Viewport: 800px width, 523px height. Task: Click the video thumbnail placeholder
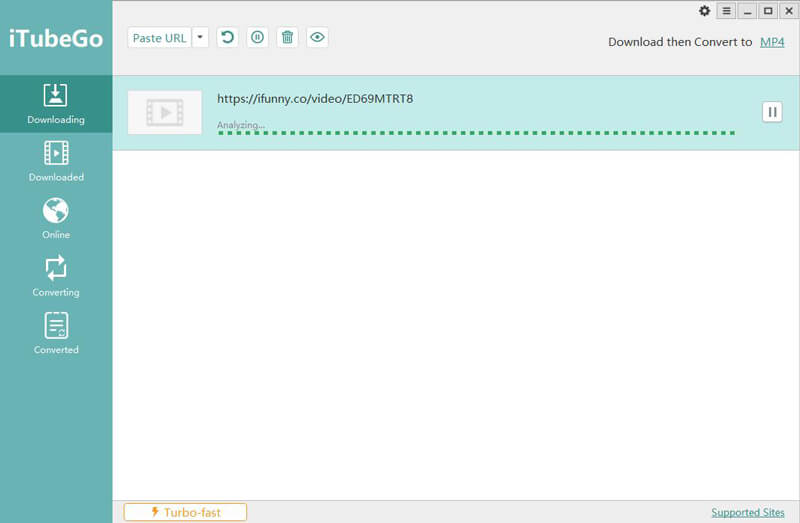(165, 113)
